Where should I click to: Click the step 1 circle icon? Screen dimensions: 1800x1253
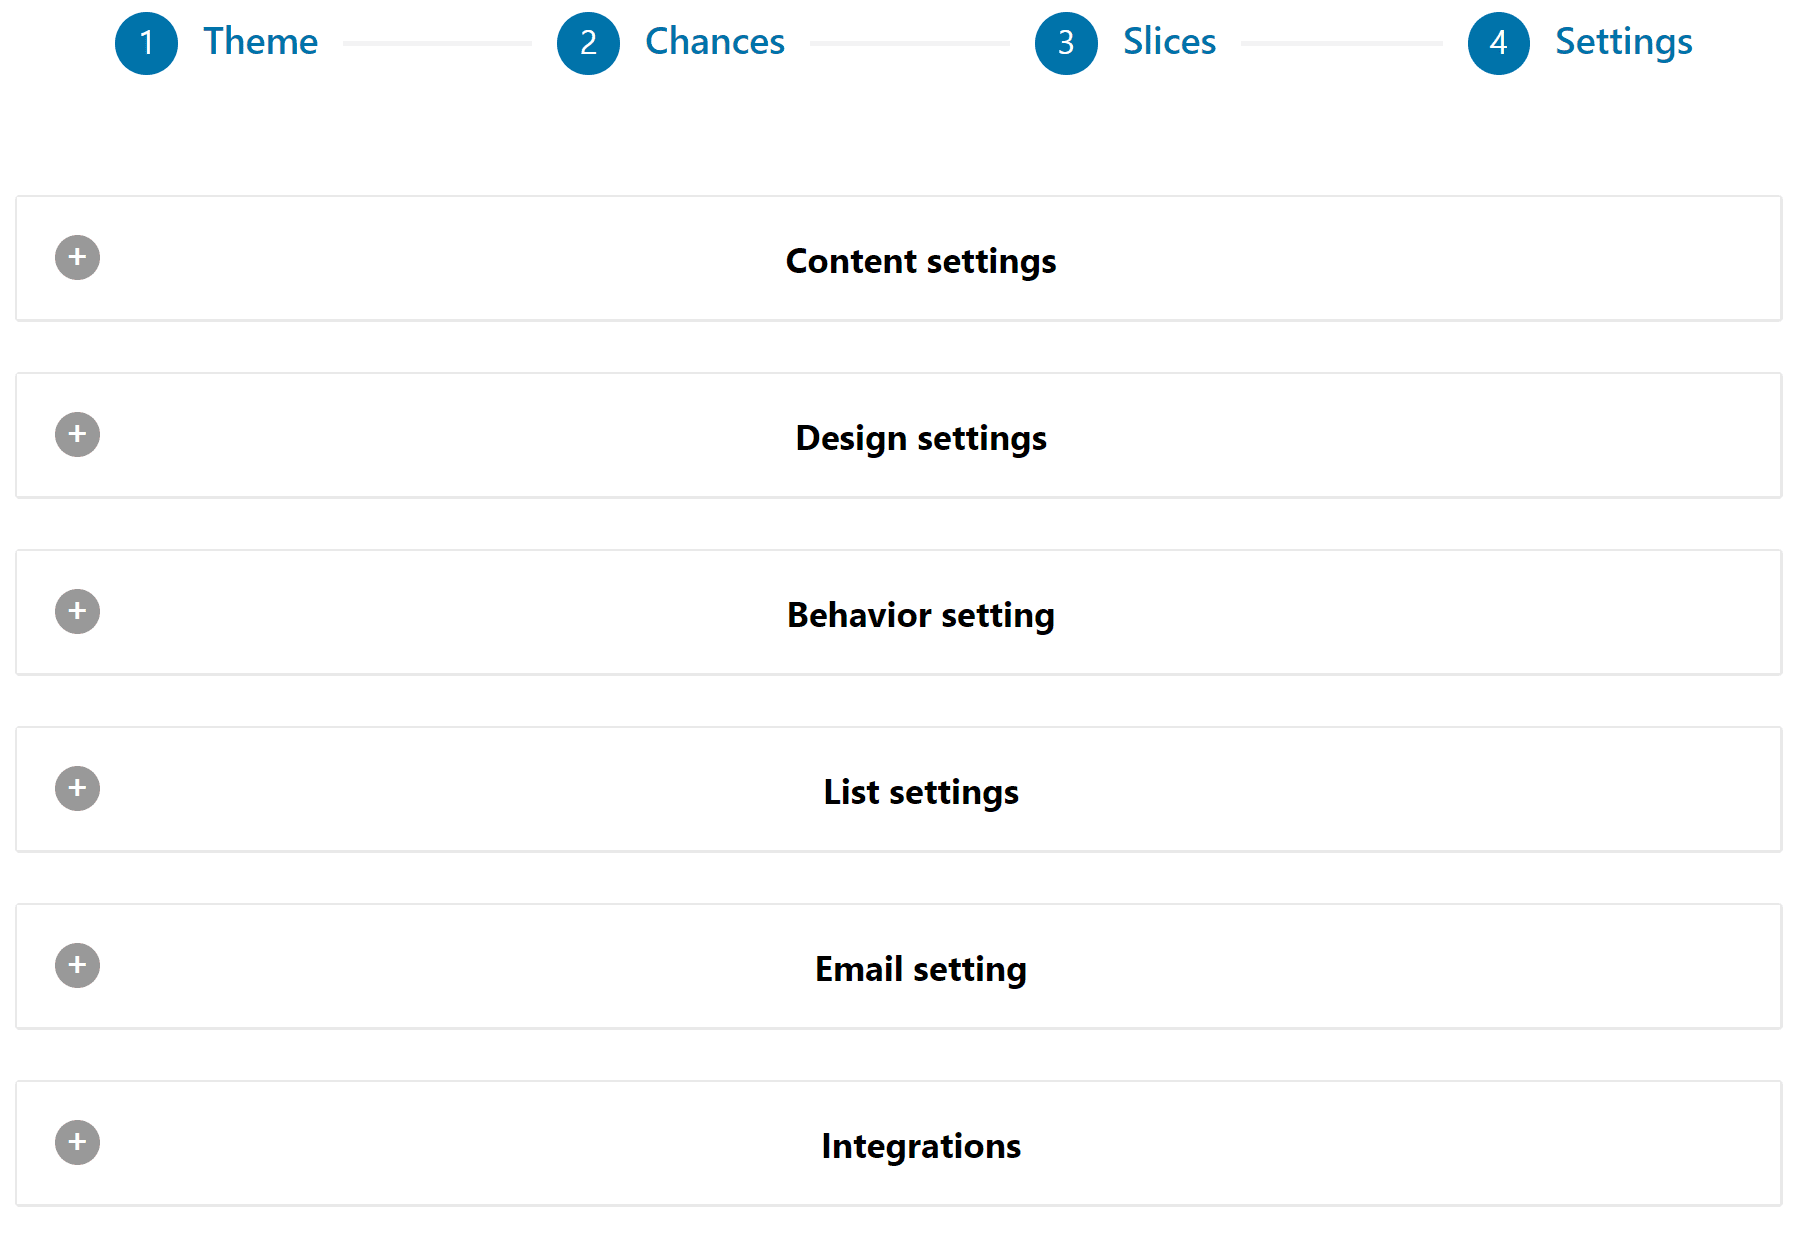click(146, 43)
